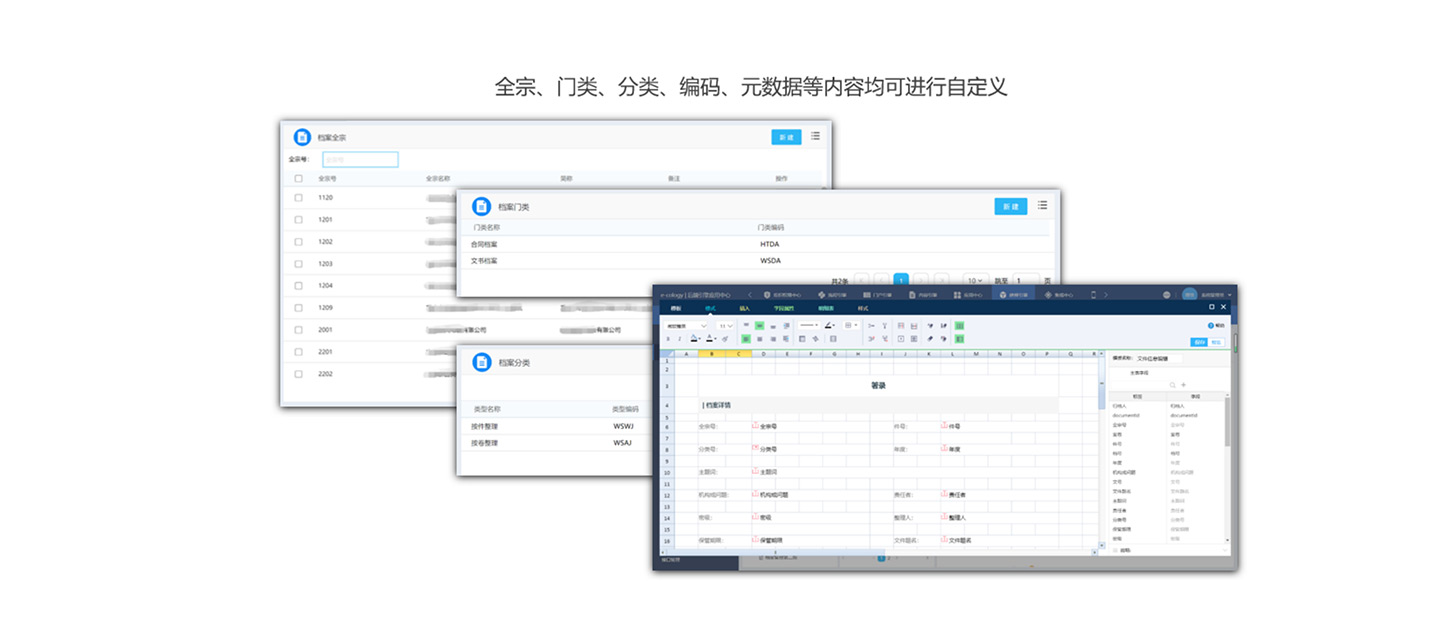
Task: Click the italic I icon in editor toolbar
Action: (x=680, y=339)
